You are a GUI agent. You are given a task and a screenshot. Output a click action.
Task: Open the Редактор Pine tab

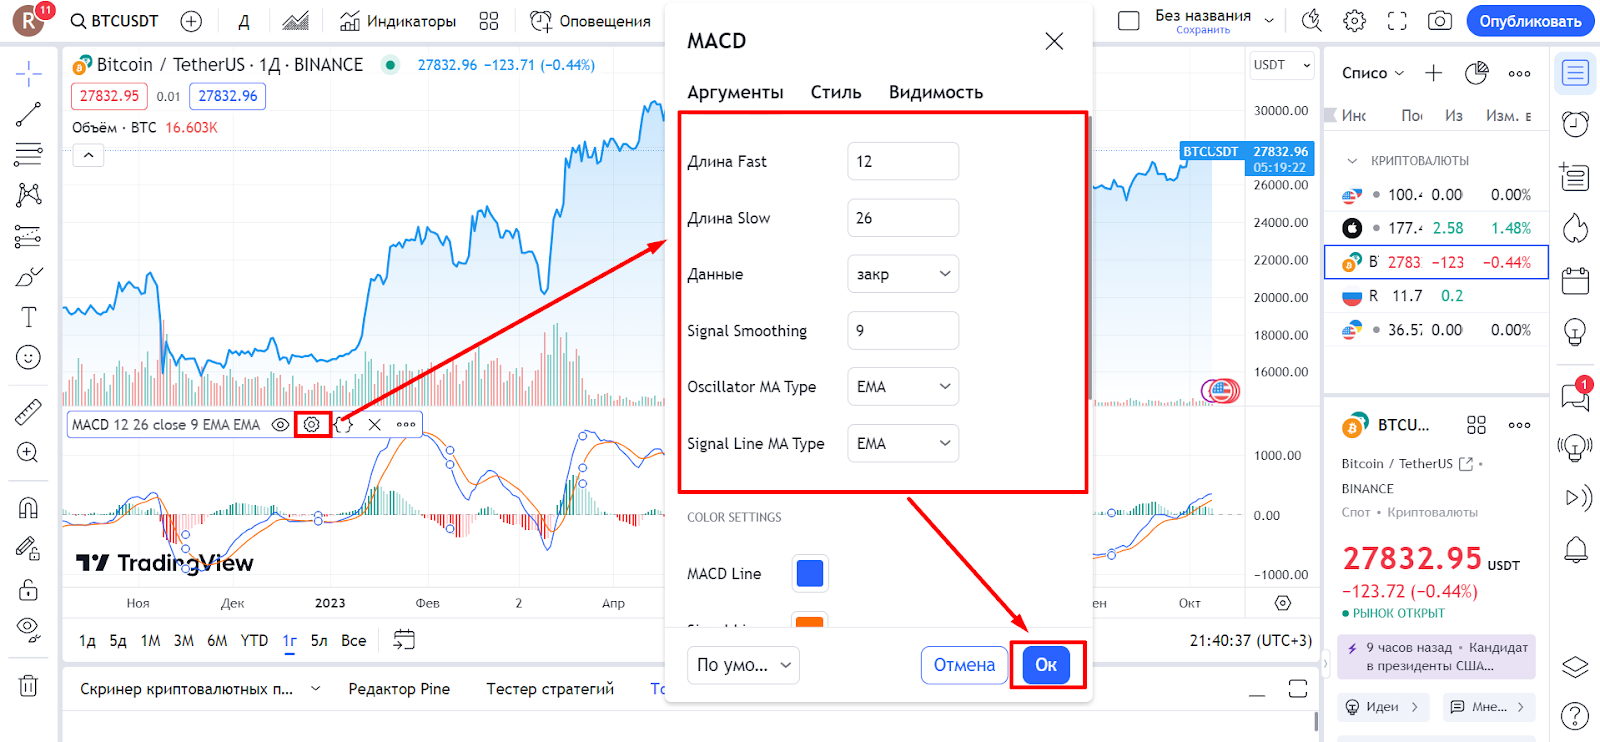click(398, 688)
